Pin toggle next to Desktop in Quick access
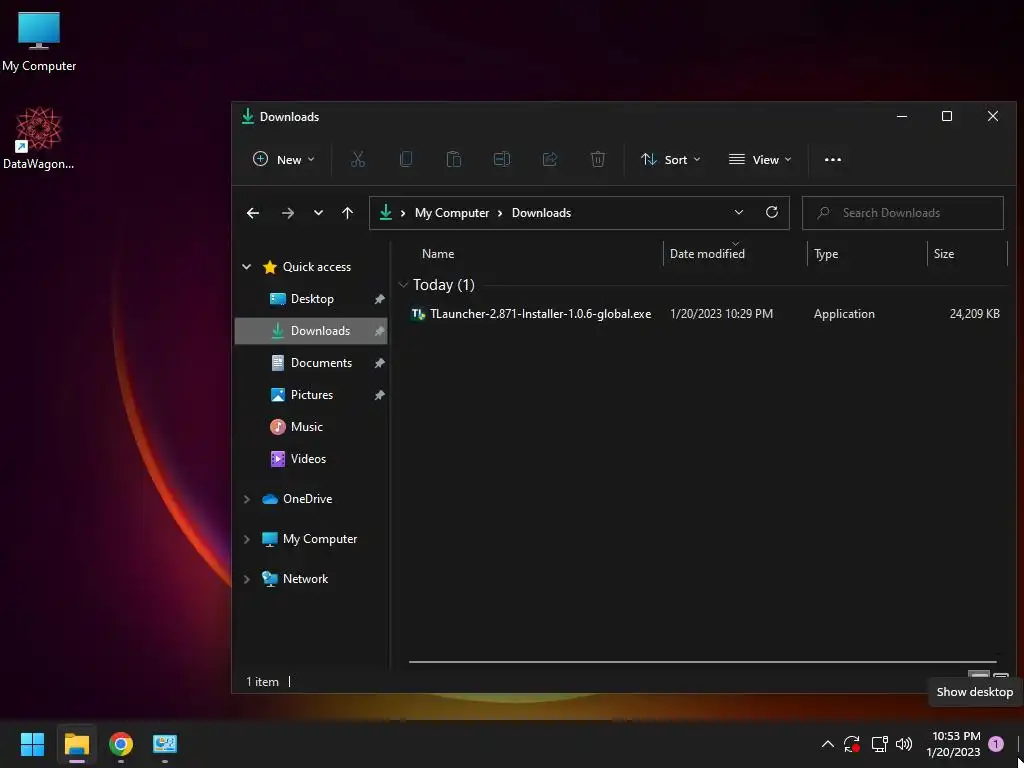 [x=379, y=299]
